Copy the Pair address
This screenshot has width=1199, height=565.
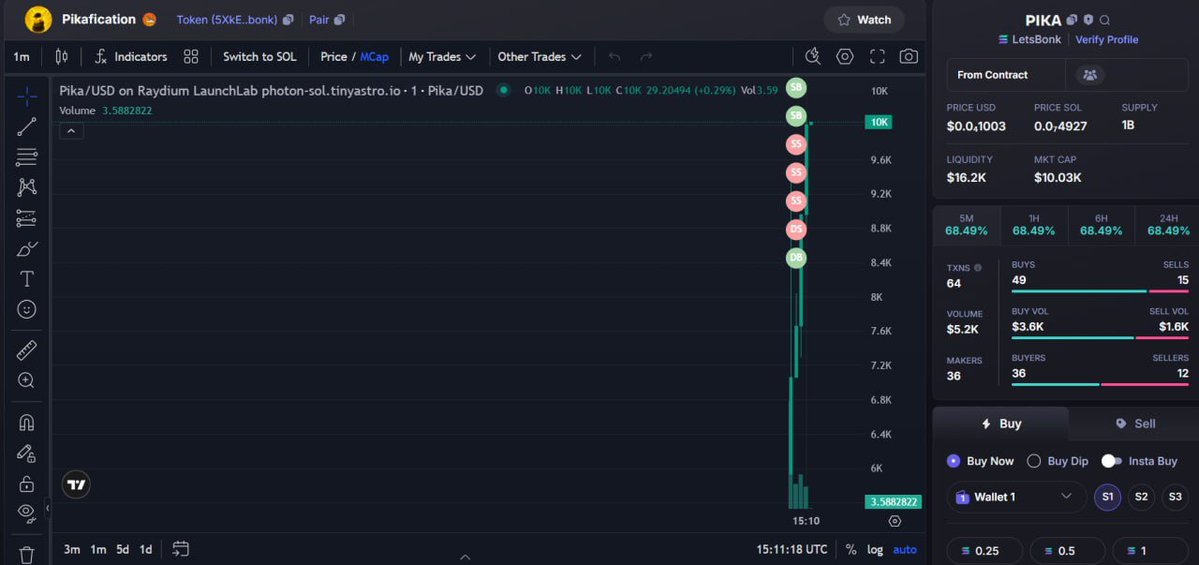pyautogui.click(x=340, y=20)
